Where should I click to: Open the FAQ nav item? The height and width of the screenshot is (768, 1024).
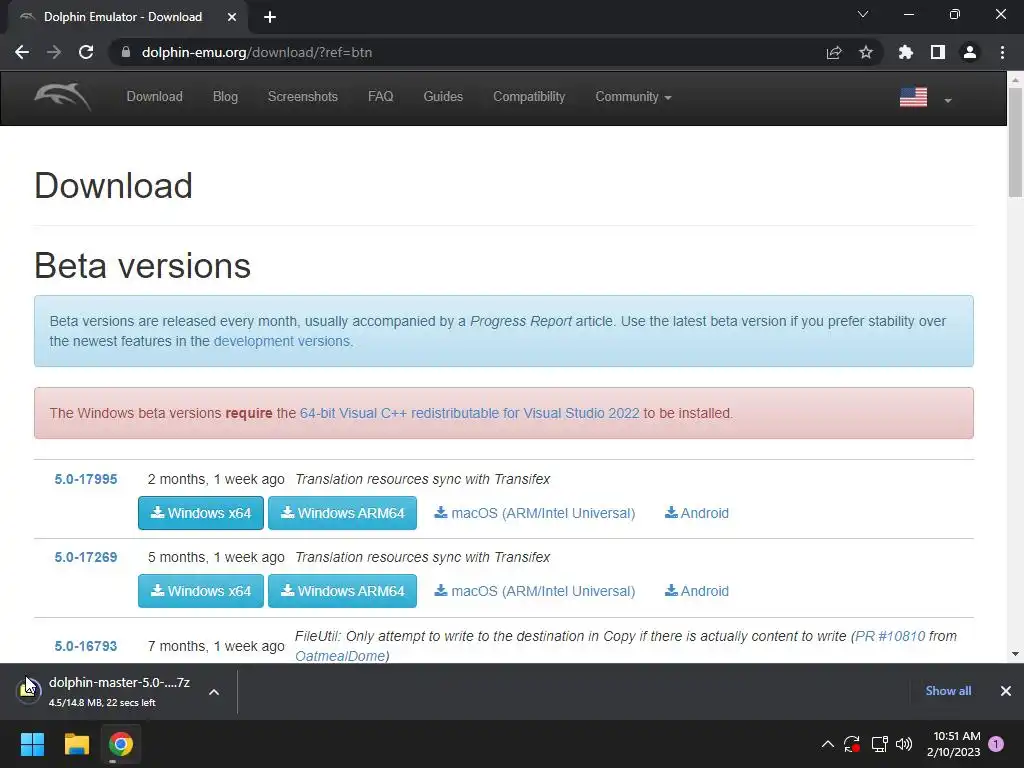381,97
